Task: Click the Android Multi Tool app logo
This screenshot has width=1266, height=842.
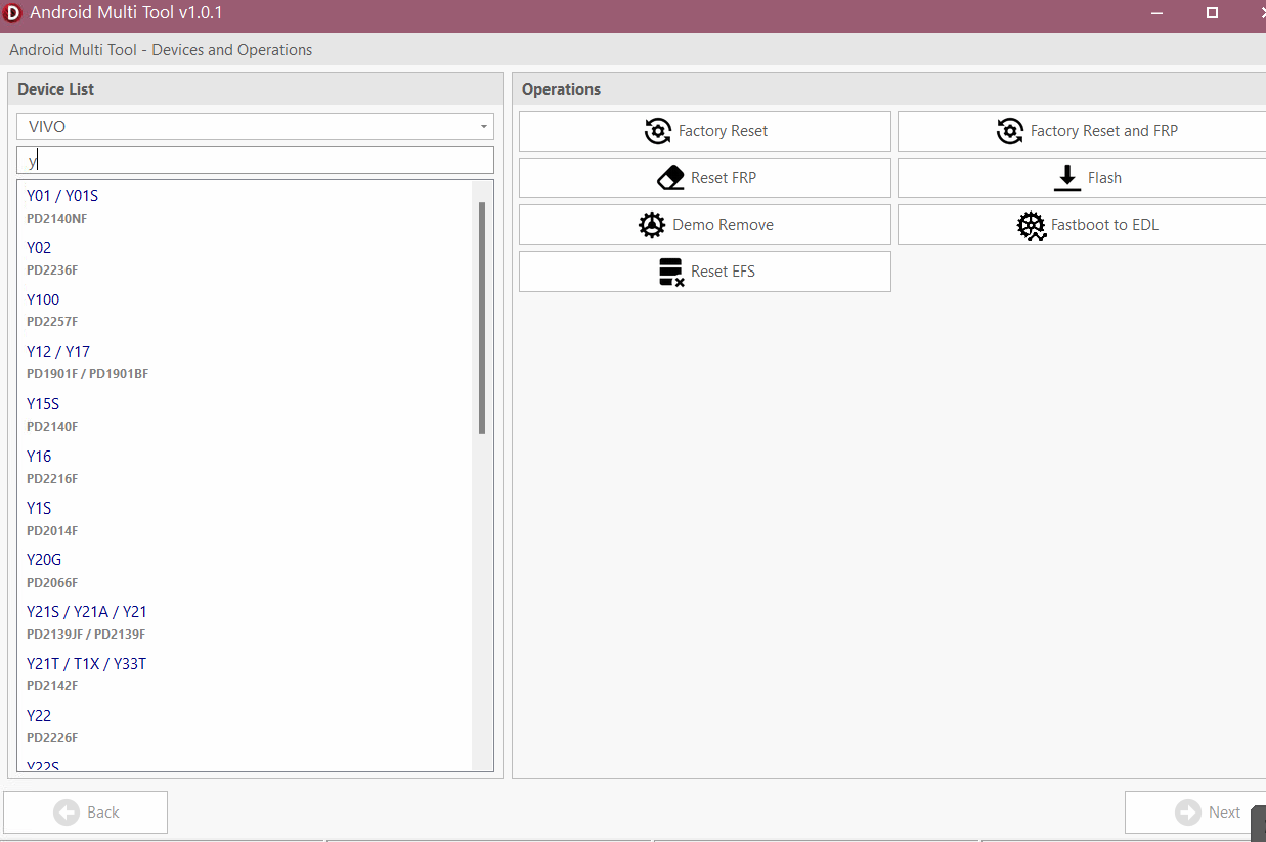Action: click(13, 13)
